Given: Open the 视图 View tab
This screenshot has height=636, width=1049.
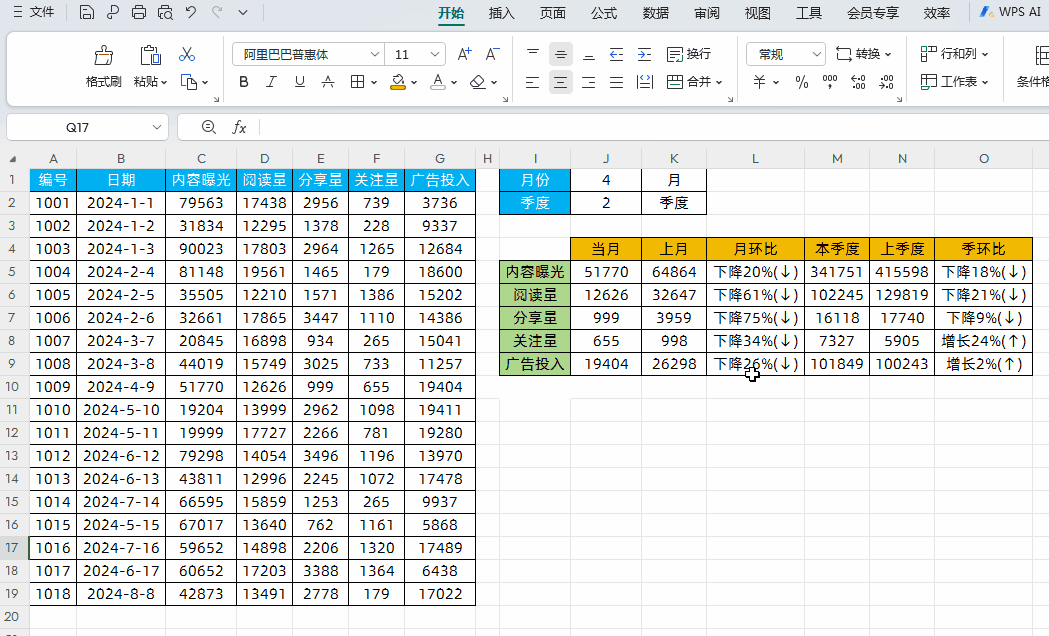Looking at the screenshot, I should coord(758,13).
